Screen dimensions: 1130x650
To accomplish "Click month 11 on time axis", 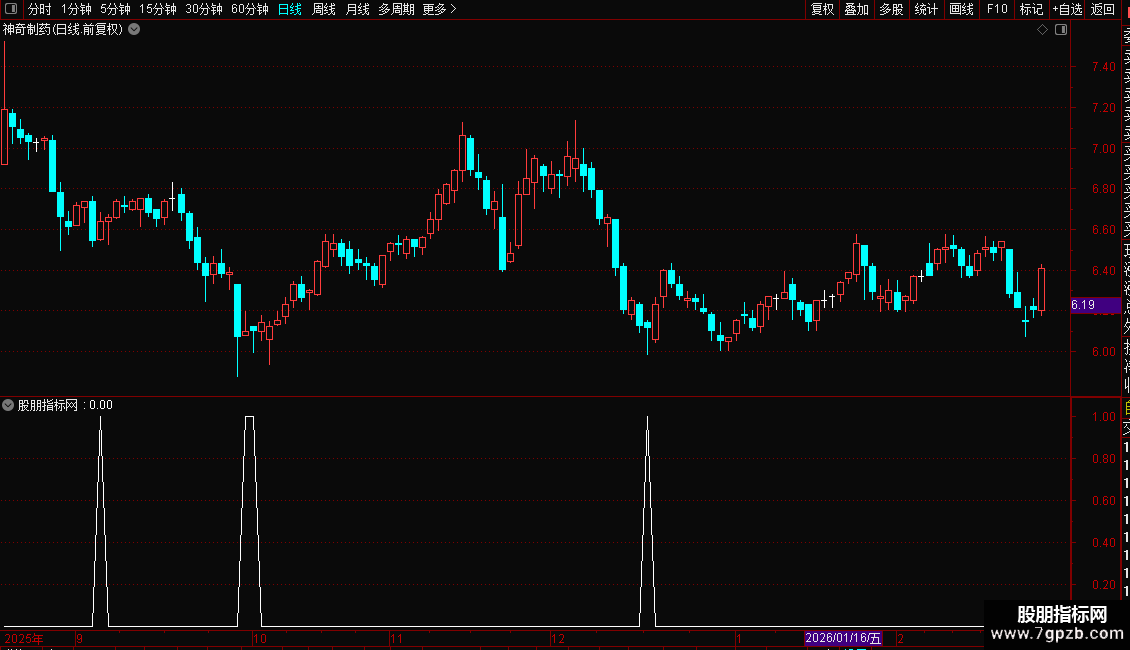I will (396, 638).
